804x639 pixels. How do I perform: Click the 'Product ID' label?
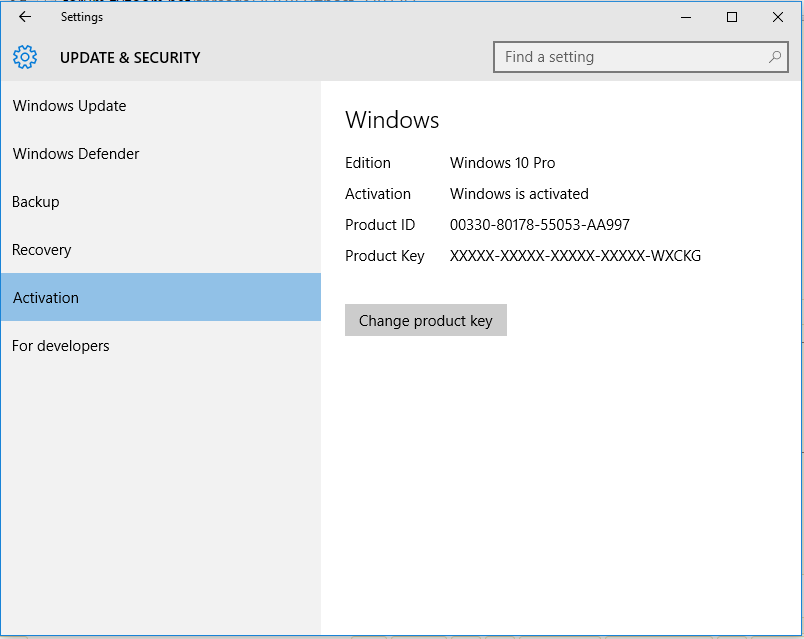380,225
